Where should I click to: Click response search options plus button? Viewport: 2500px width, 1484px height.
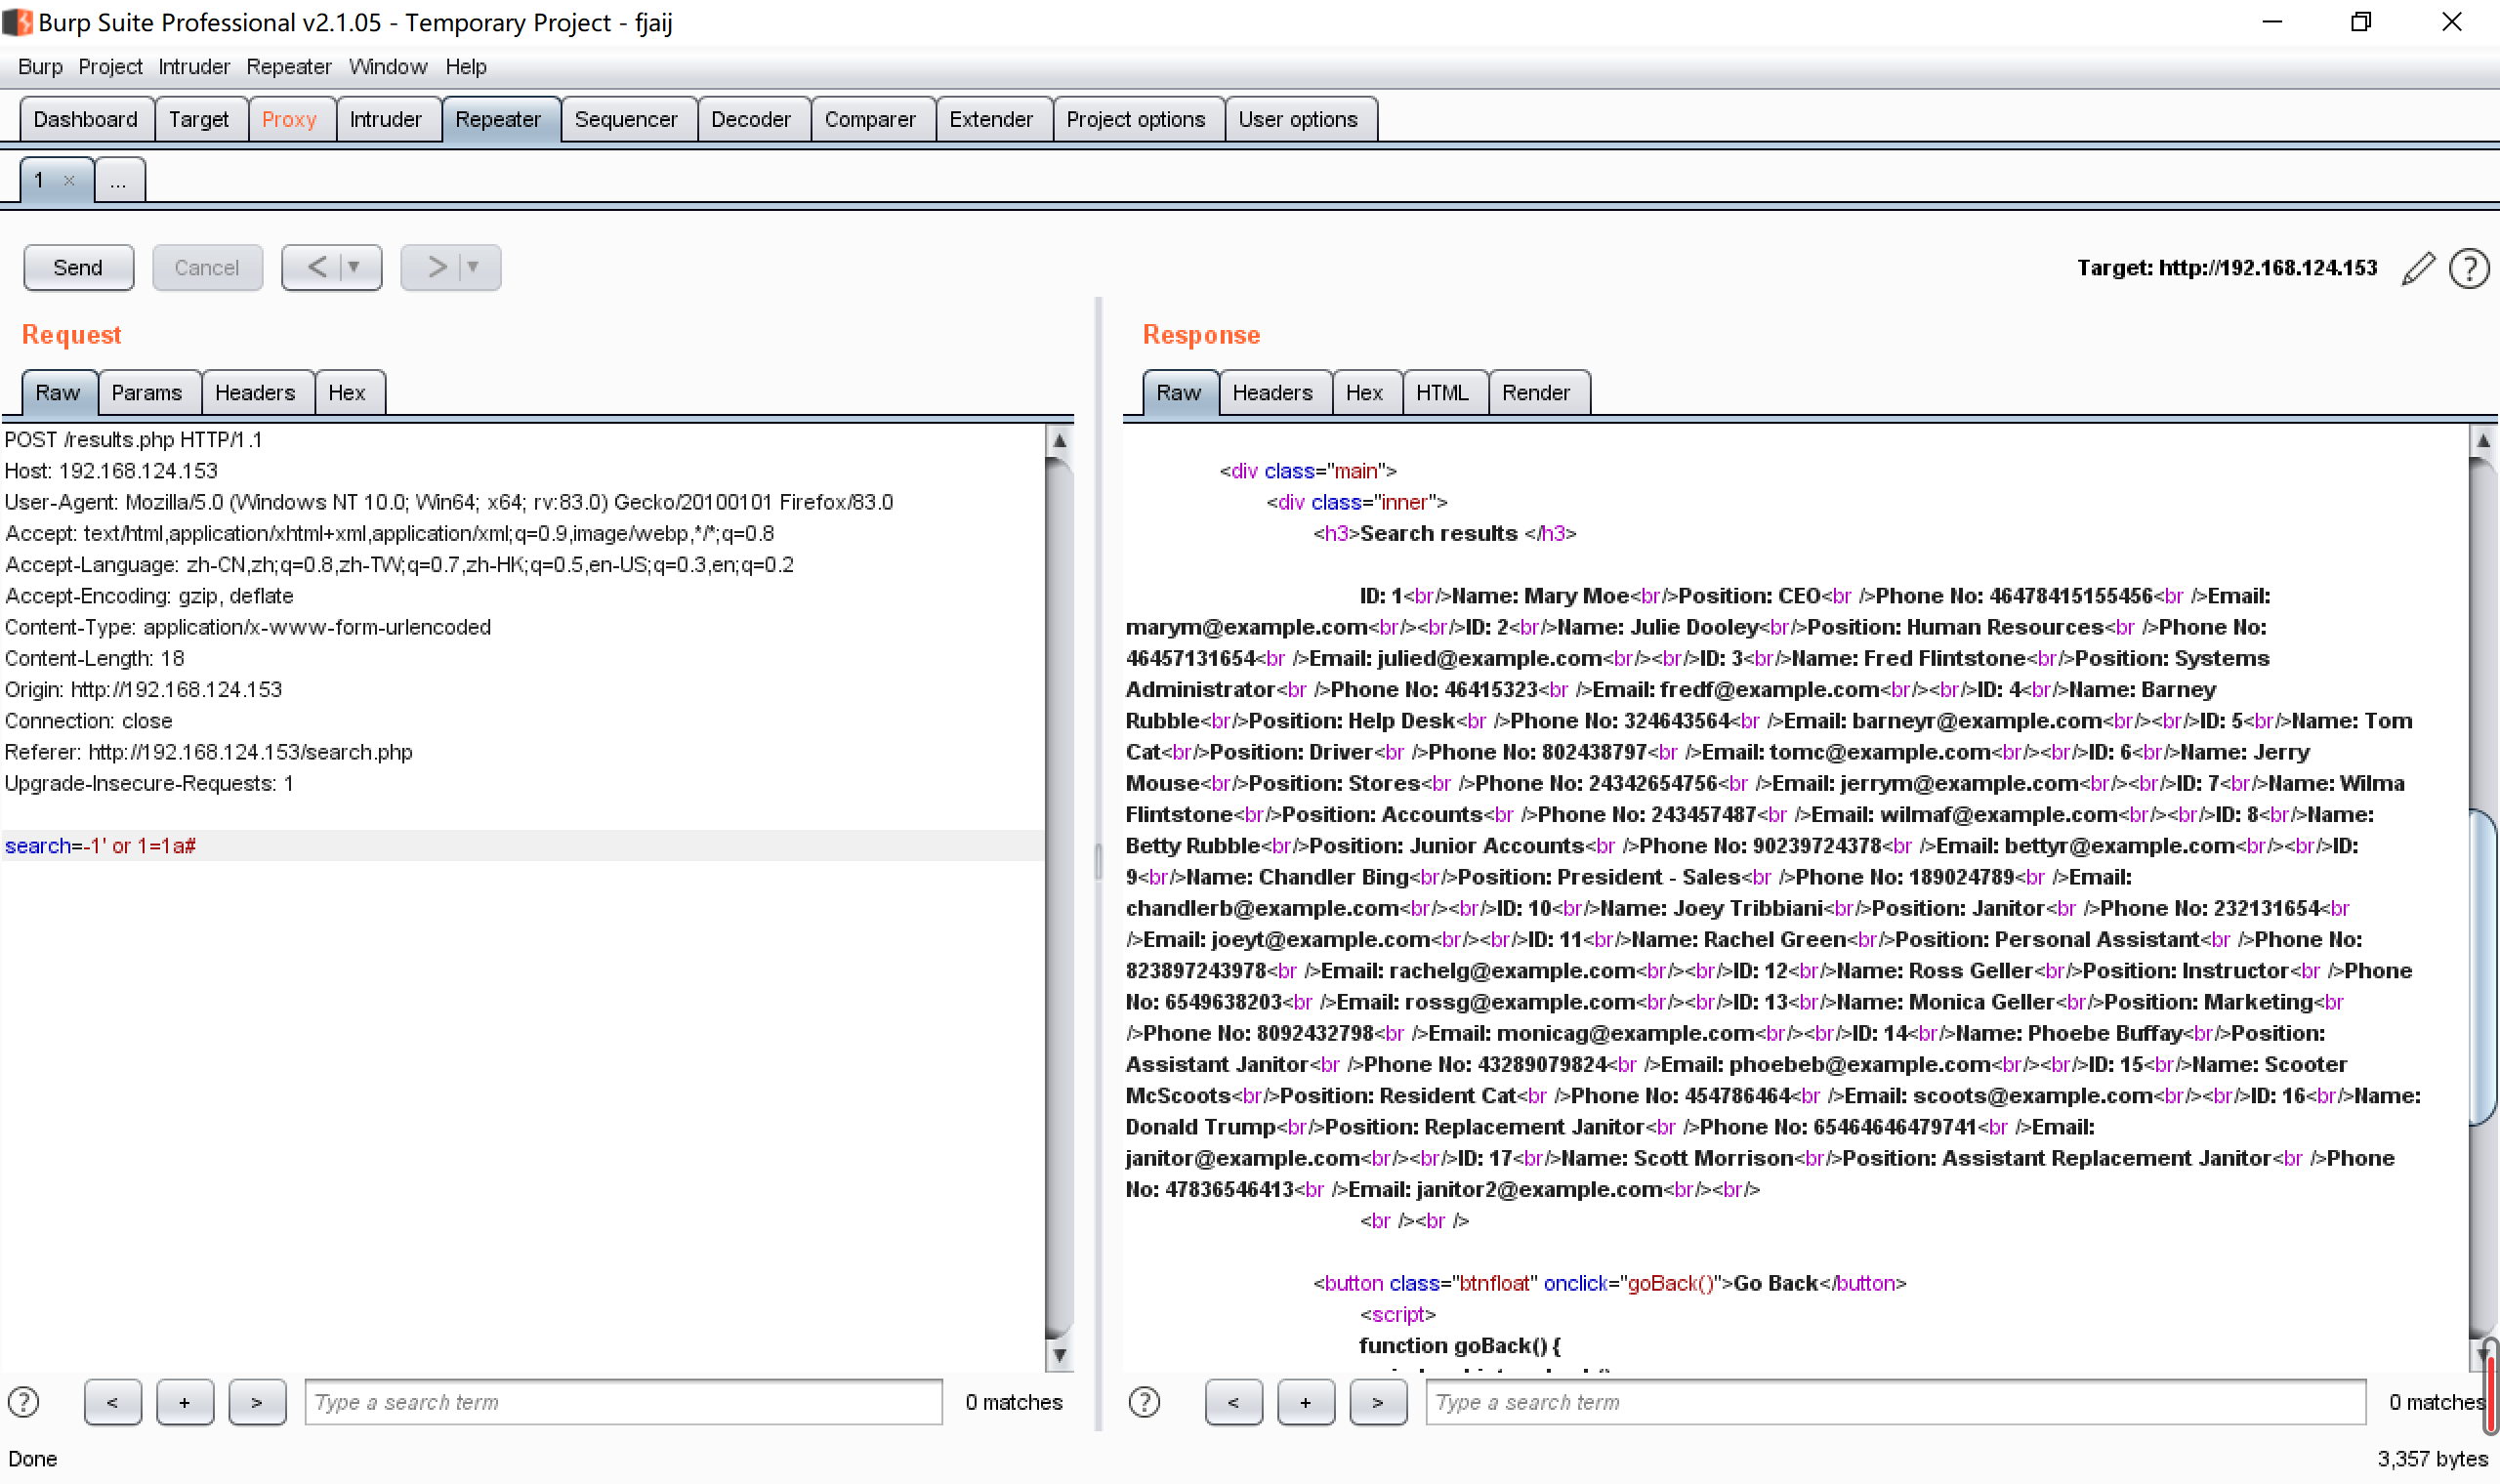tap(1306, 1402)
